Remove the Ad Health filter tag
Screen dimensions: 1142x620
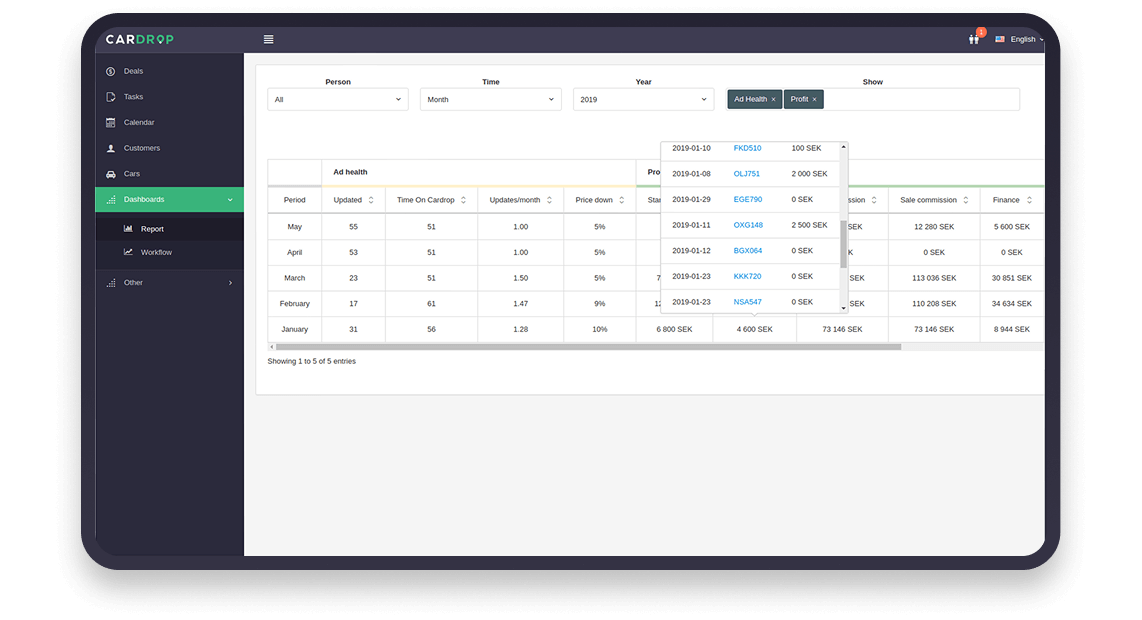pos(773,100)
